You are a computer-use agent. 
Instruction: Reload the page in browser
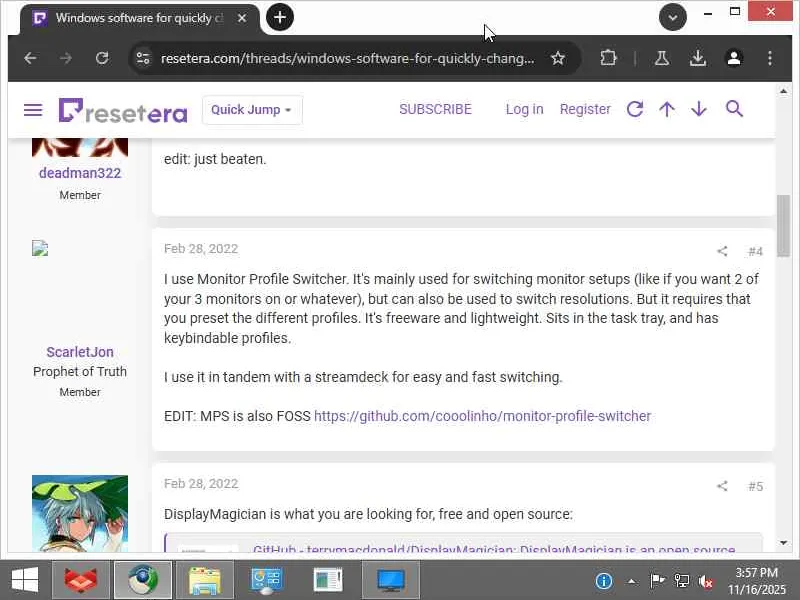click(x=102, y=58)
